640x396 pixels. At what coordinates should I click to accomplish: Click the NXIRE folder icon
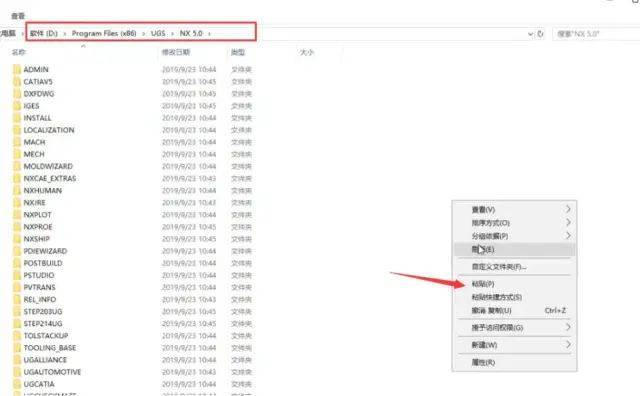pos(17,202)
